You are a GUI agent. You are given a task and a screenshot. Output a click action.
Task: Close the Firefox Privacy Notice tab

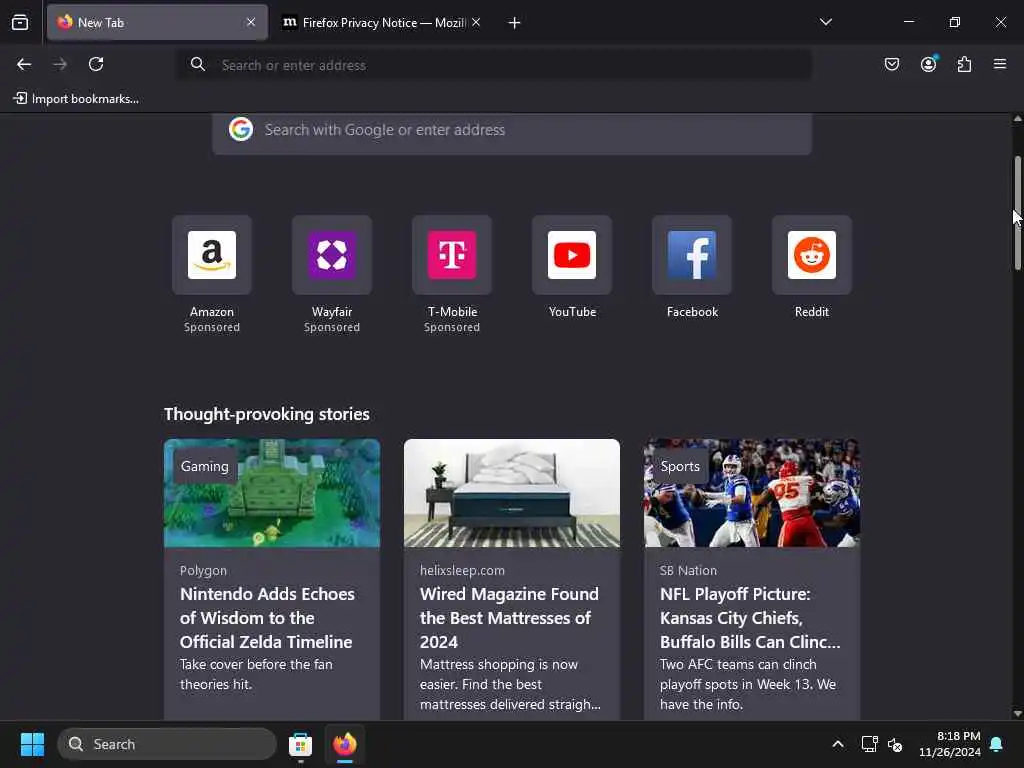coord(476,22)
